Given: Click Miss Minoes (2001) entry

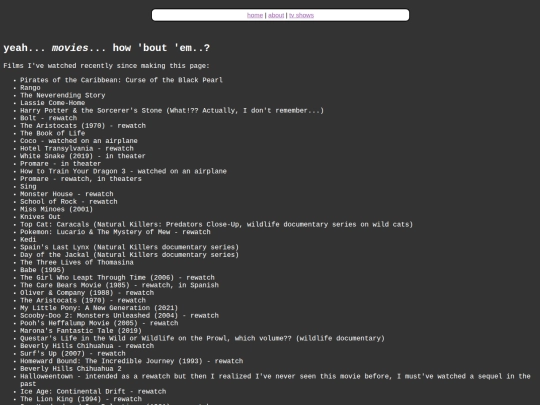Looking at the screenshot, I should 56,209.
